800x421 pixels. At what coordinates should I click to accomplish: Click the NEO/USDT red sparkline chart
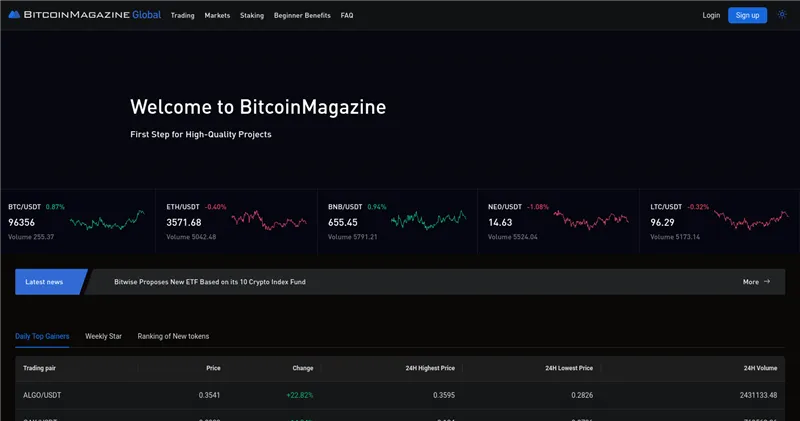coord(591,220)
